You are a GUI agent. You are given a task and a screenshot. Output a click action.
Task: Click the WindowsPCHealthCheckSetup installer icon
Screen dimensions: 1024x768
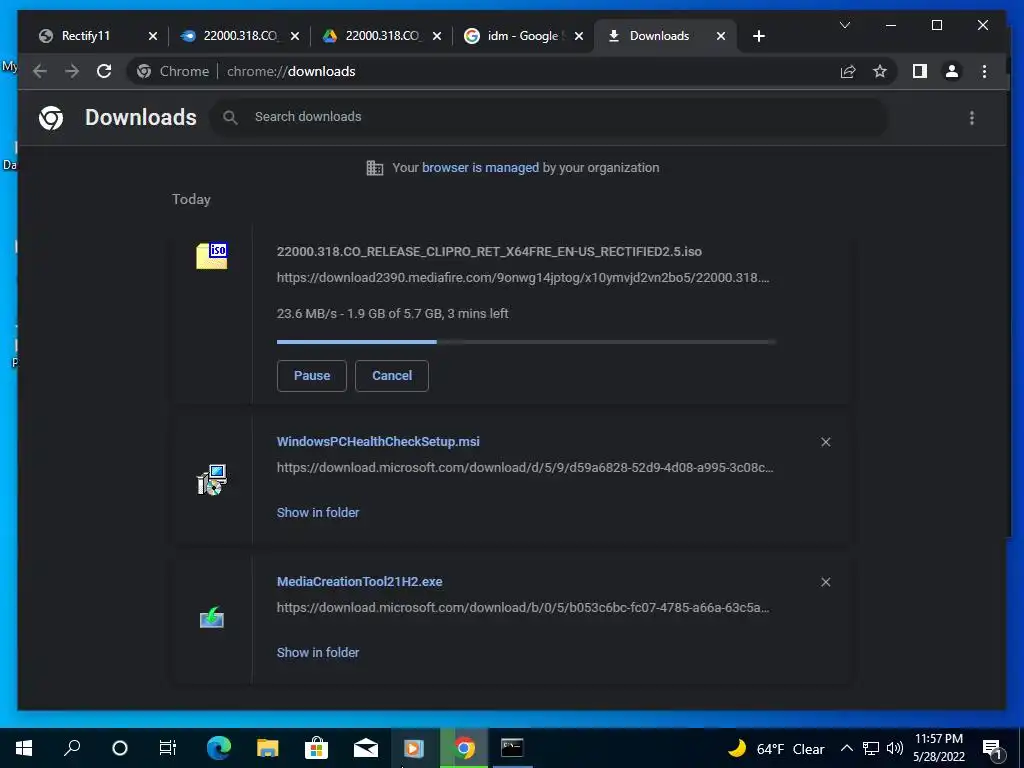pos(212,480)
